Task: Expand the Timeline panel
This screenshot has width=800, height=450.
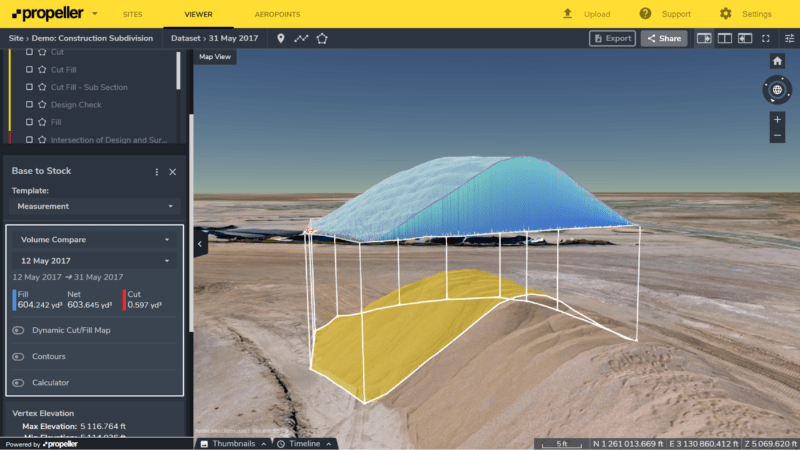Action: pos(305,443)
